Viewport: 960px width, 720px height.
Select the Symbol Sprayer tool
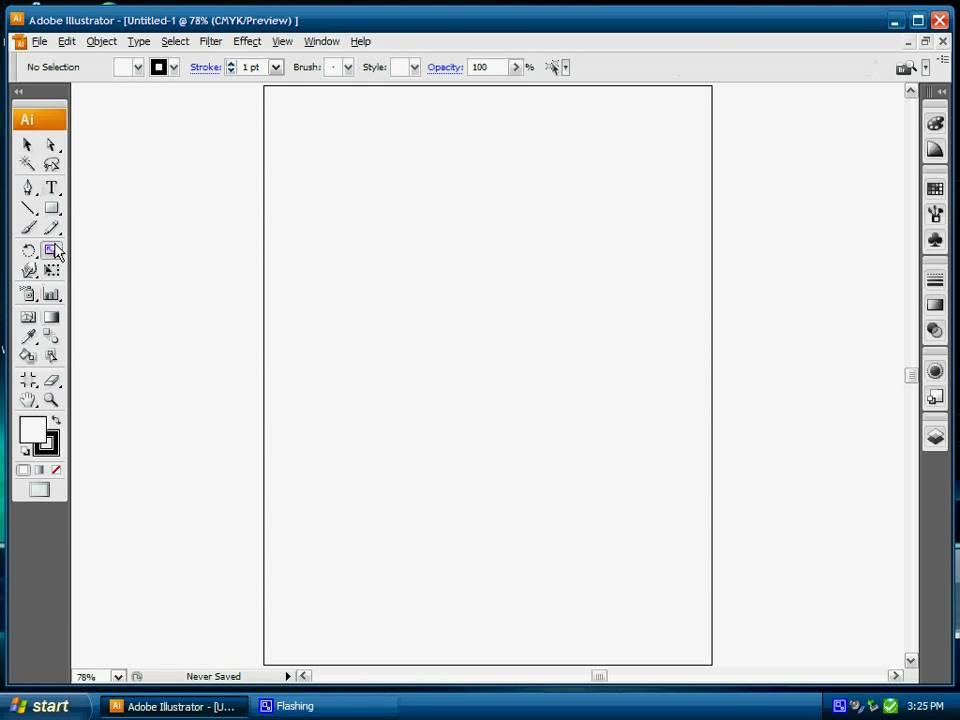pos(28,294)
